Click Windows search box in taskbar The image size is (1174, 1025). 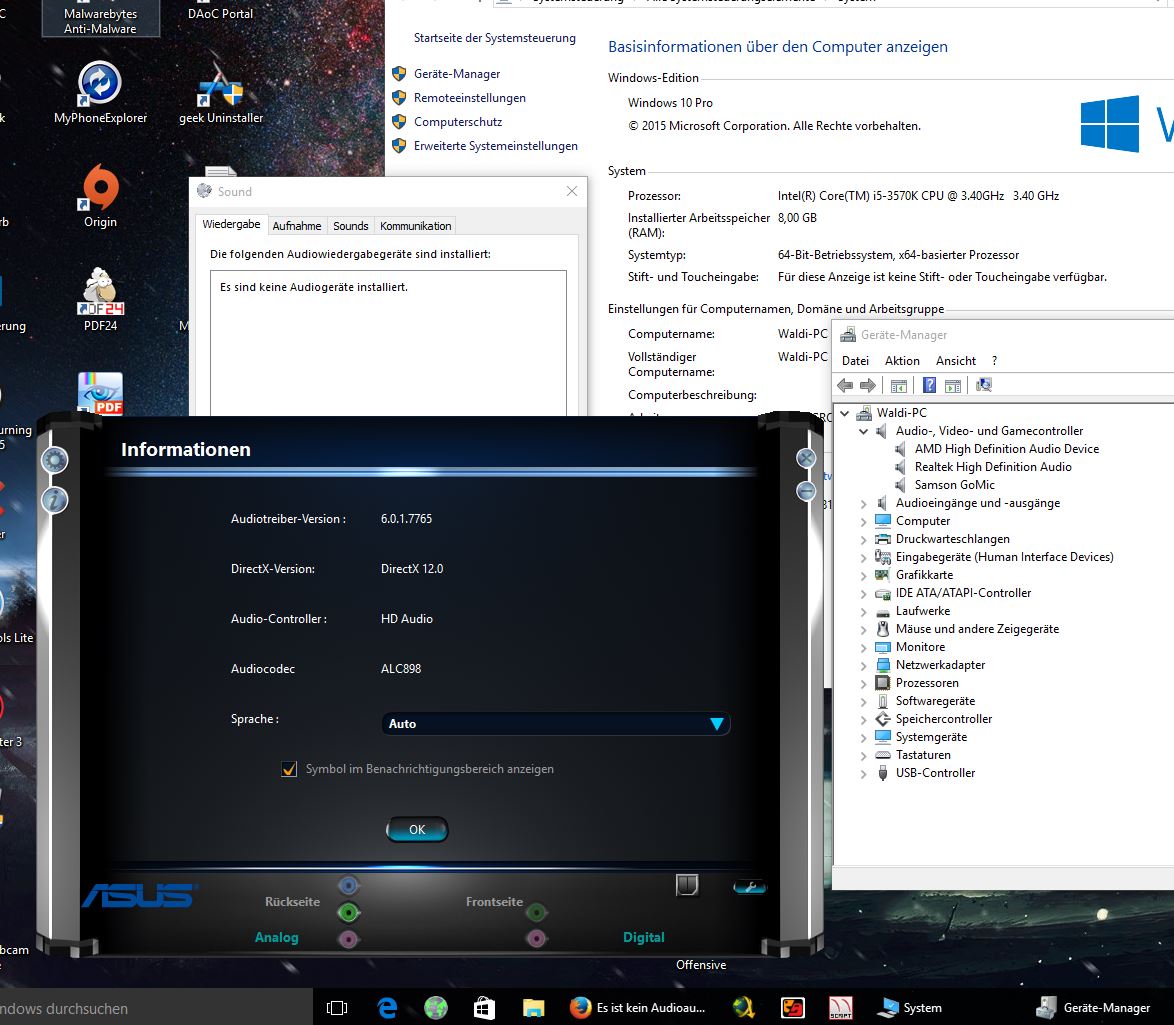(x=156, y=1008)
